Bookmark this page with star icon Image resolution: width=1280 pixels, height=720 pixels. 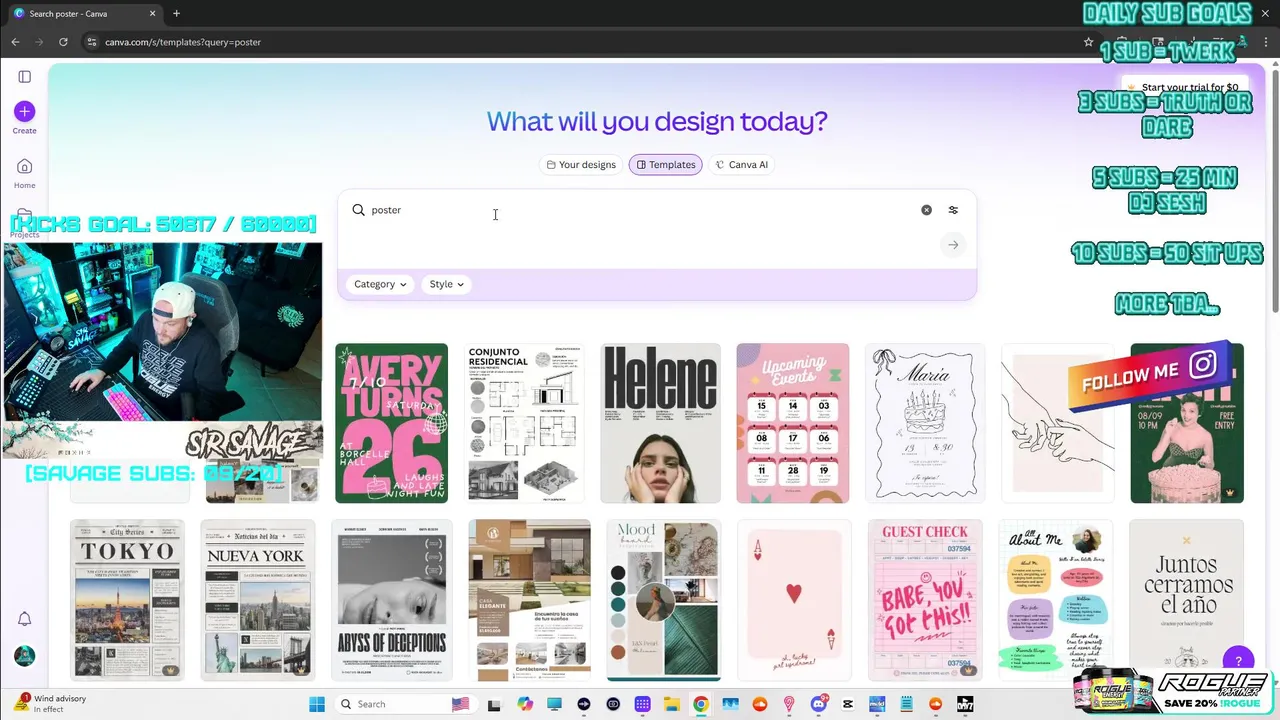(x=1088, y=42)
